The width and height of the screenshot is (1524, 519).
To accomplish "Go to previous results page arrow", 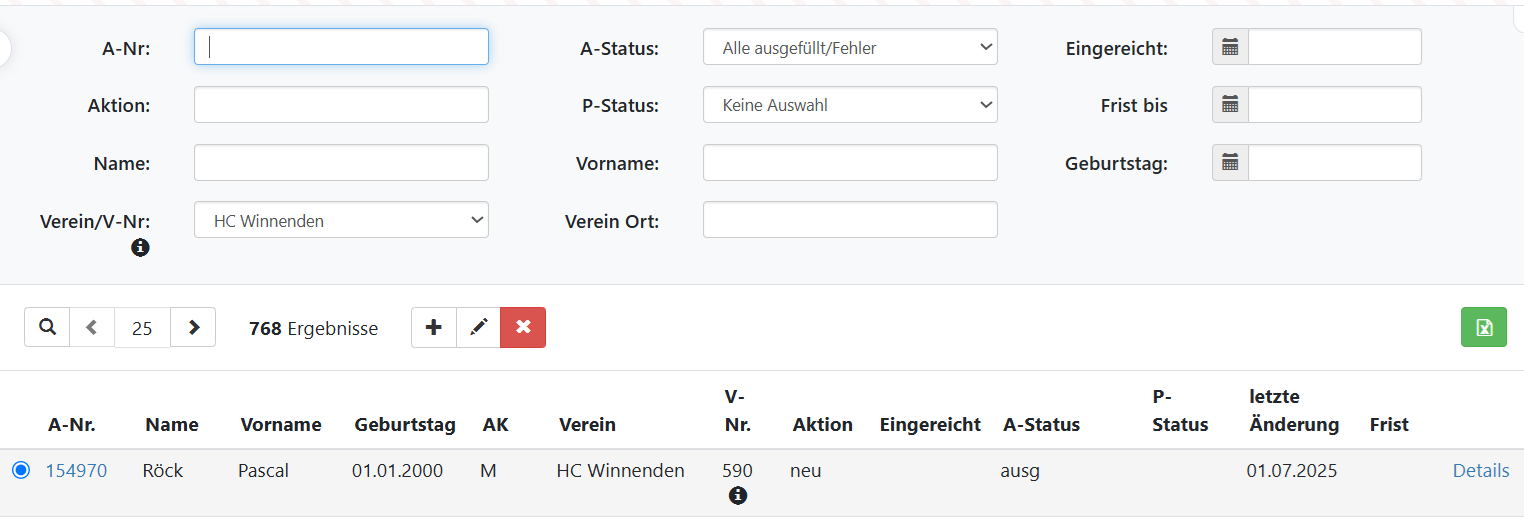I will 92,327.
